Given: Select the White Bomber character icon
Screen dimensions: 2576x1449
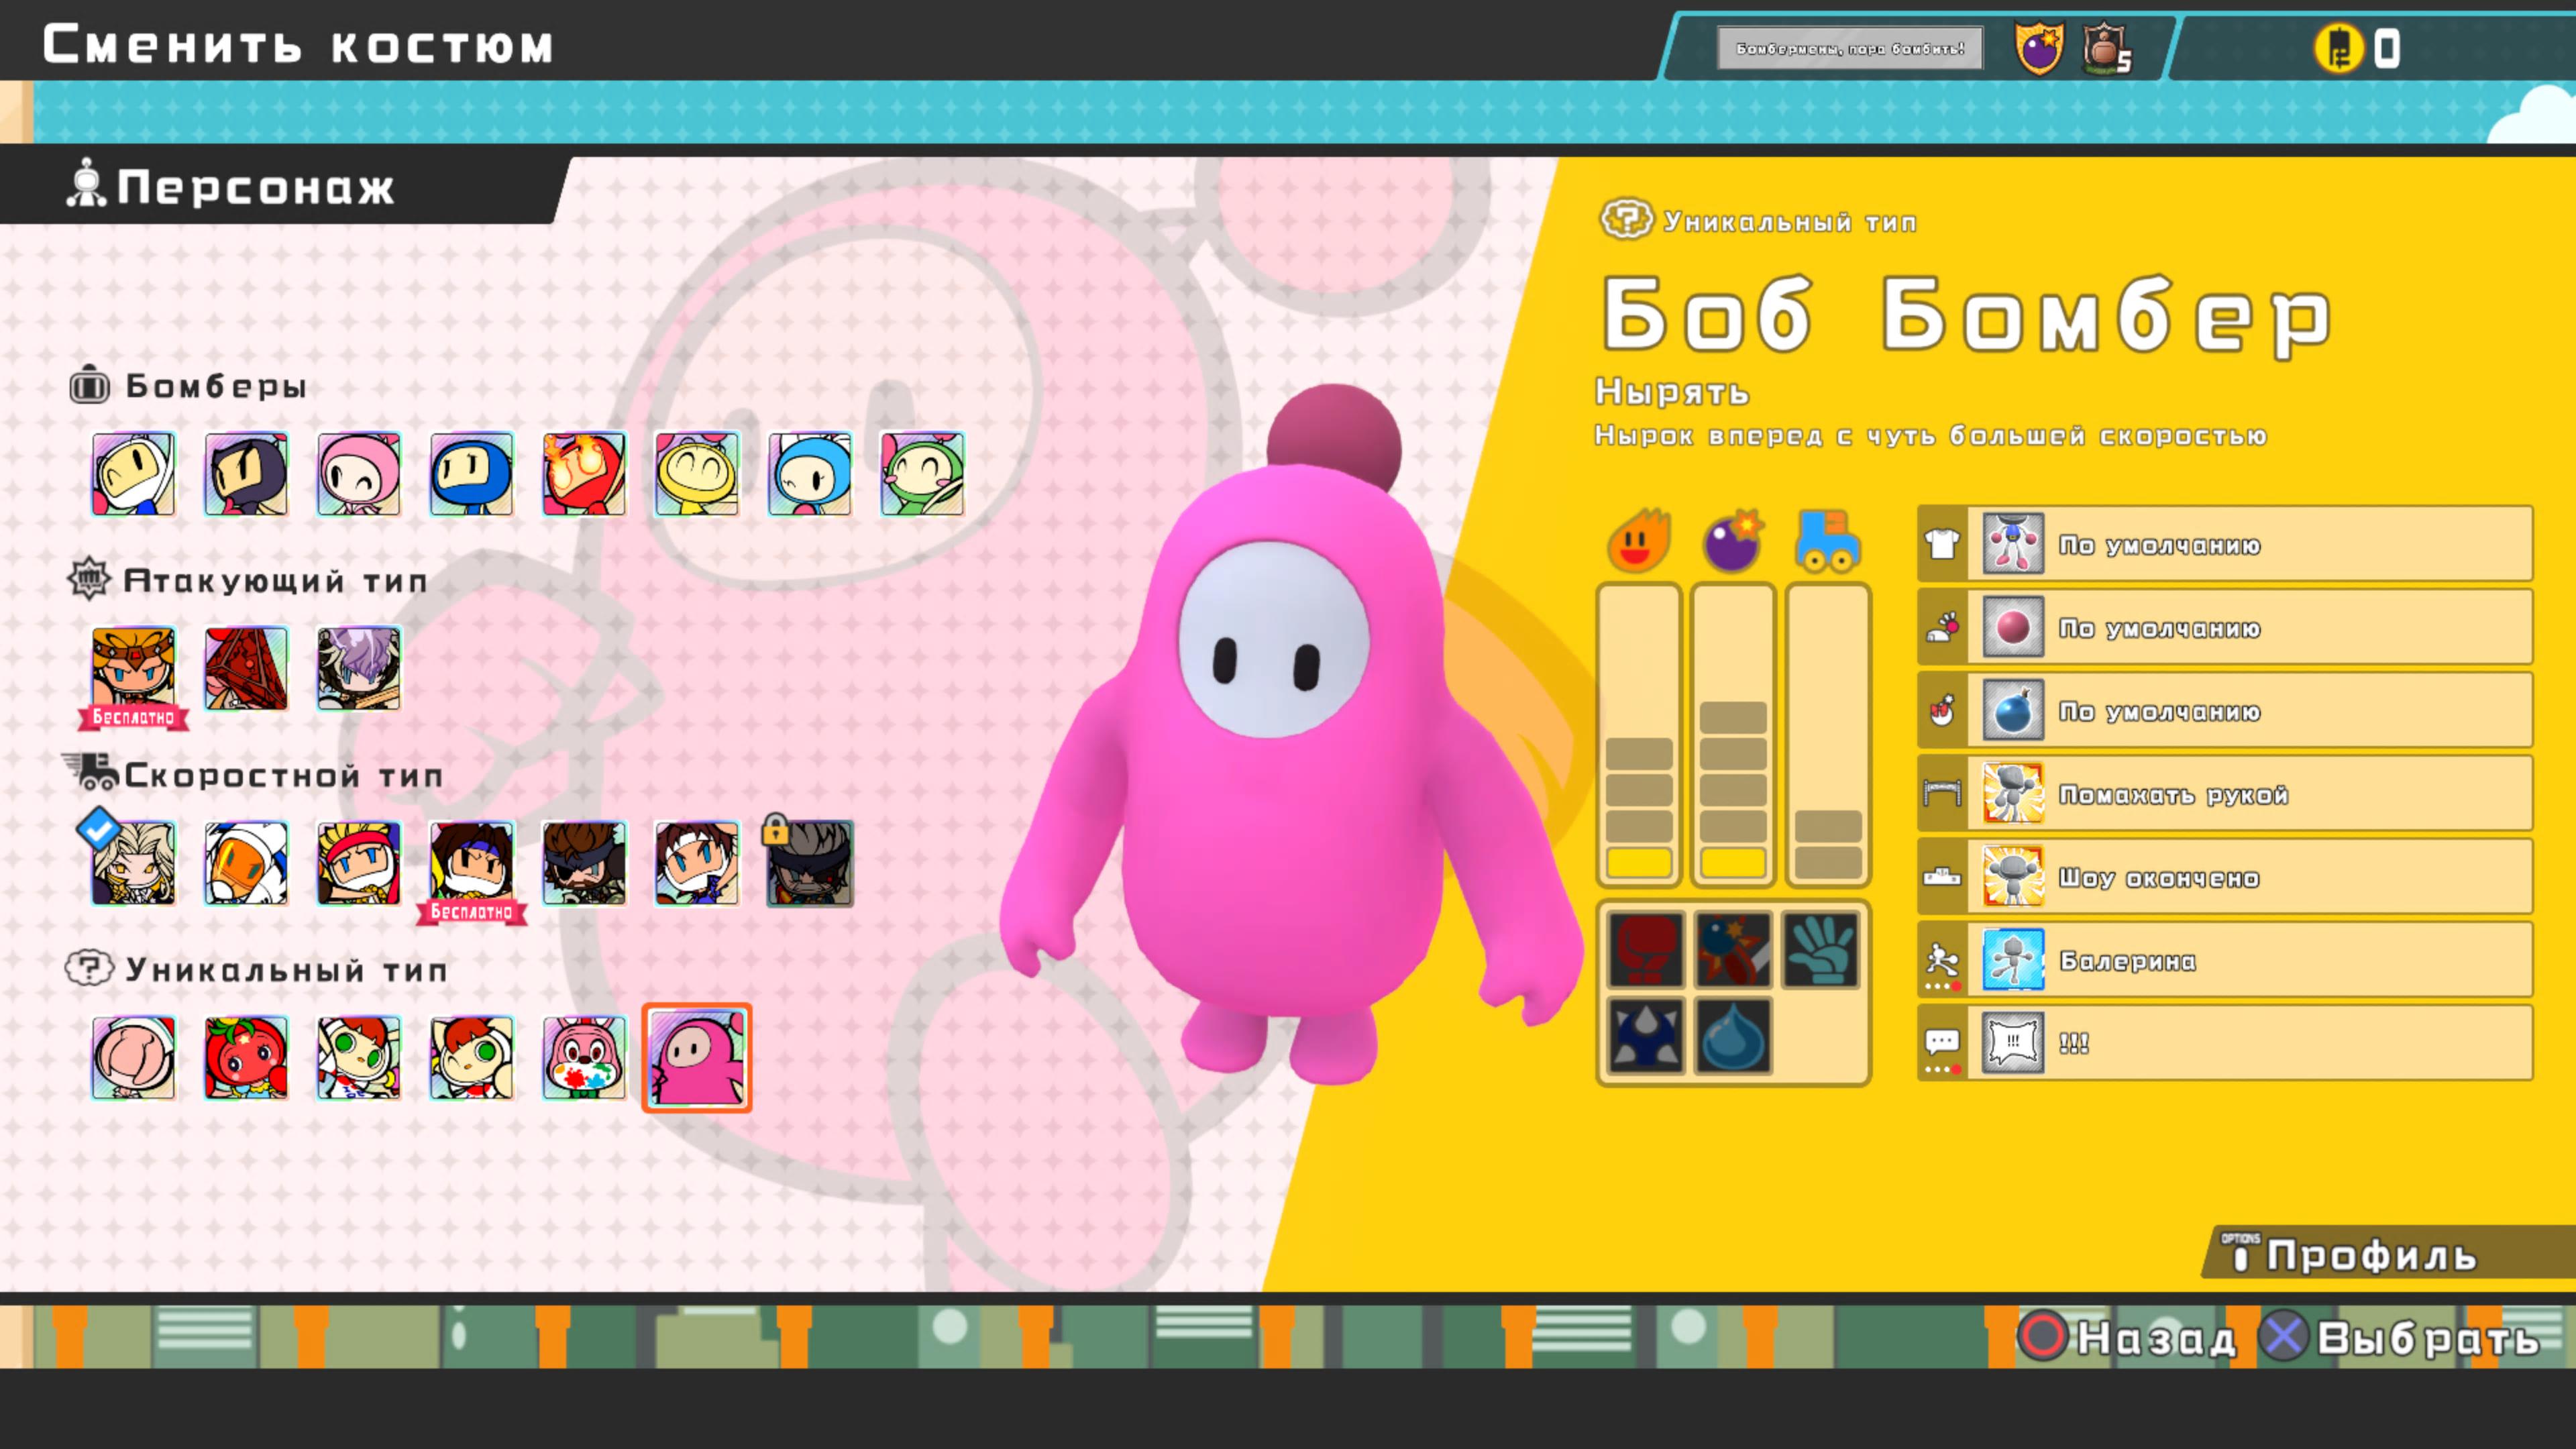Looking at the screenshot, I should (x=133, y=473).
